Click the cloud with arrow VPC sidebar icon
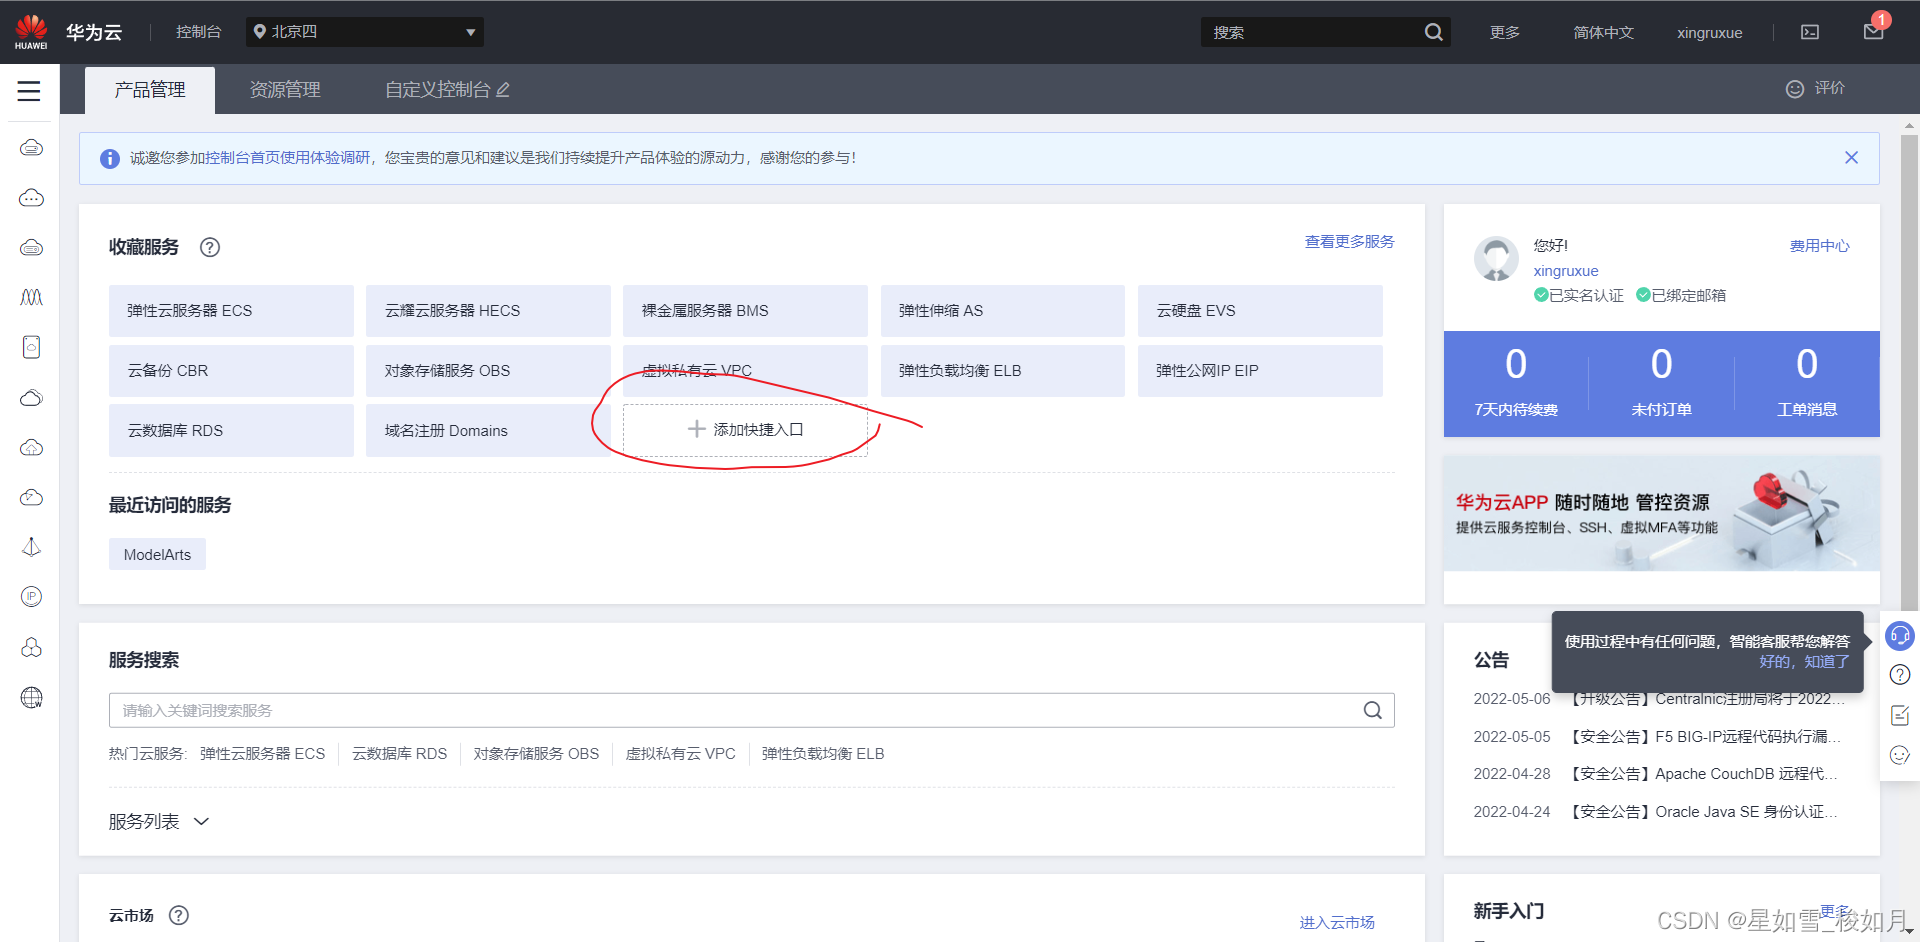The image size is (1920, 942). pyautogui.click(x=31, y=498)
